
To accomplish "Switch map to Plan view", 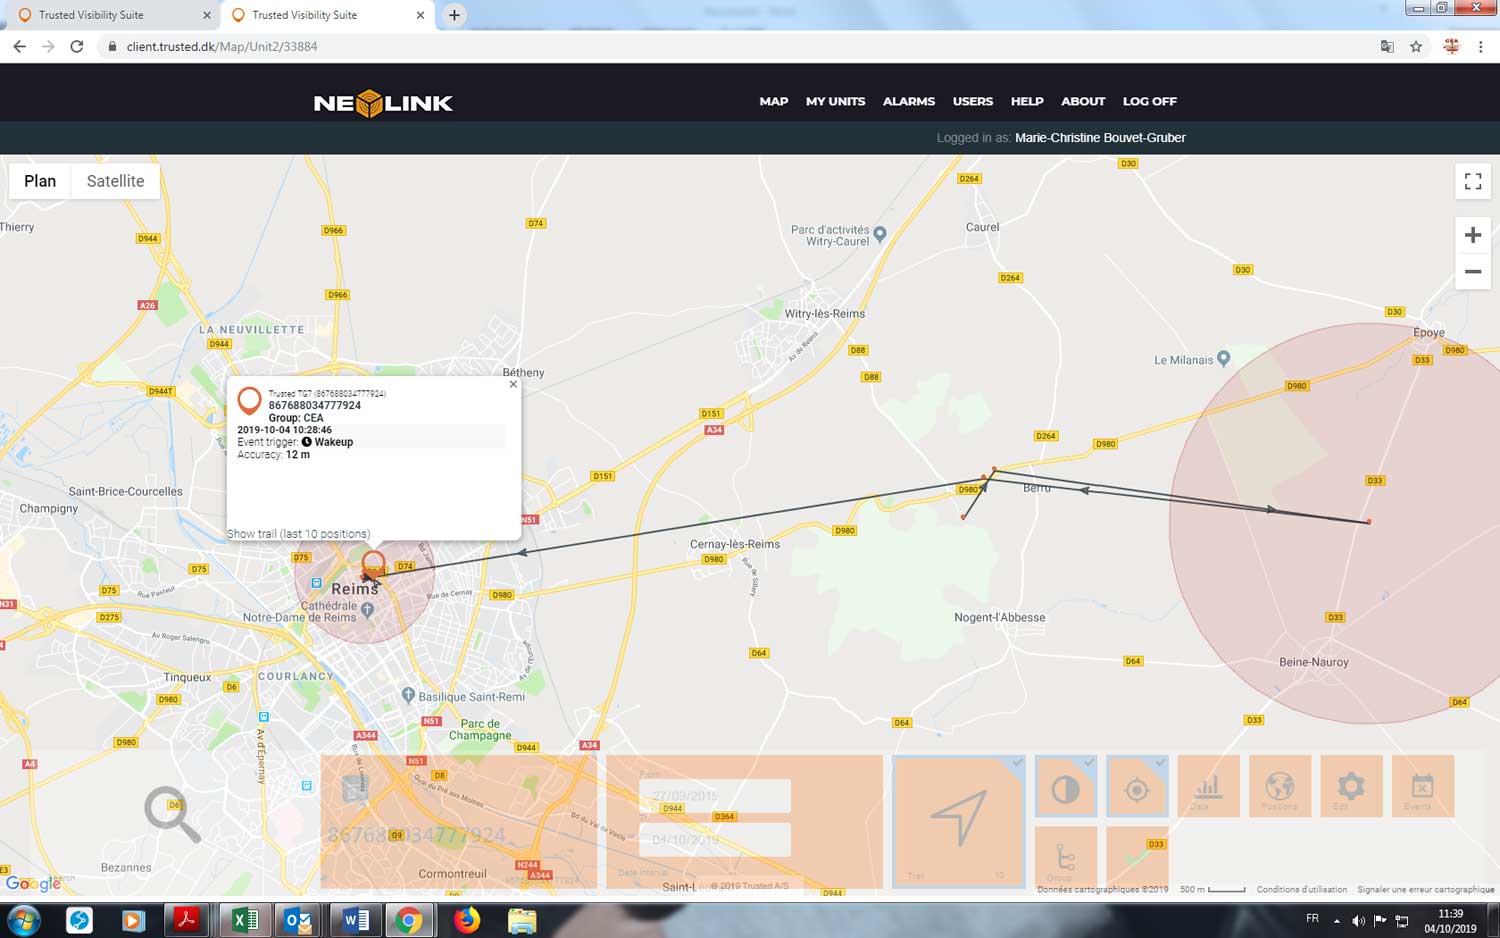I will (40, 181).
